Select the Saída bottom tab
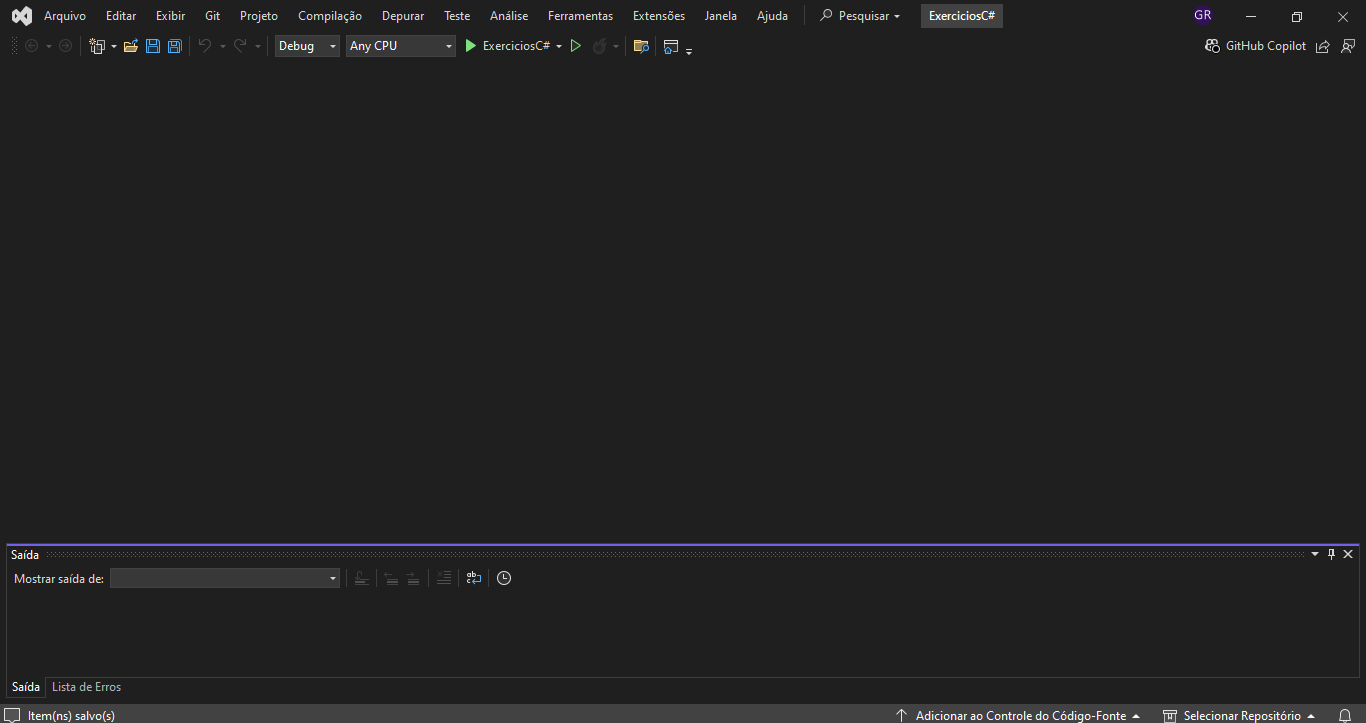1366x723 pixels. pos(26,687)
